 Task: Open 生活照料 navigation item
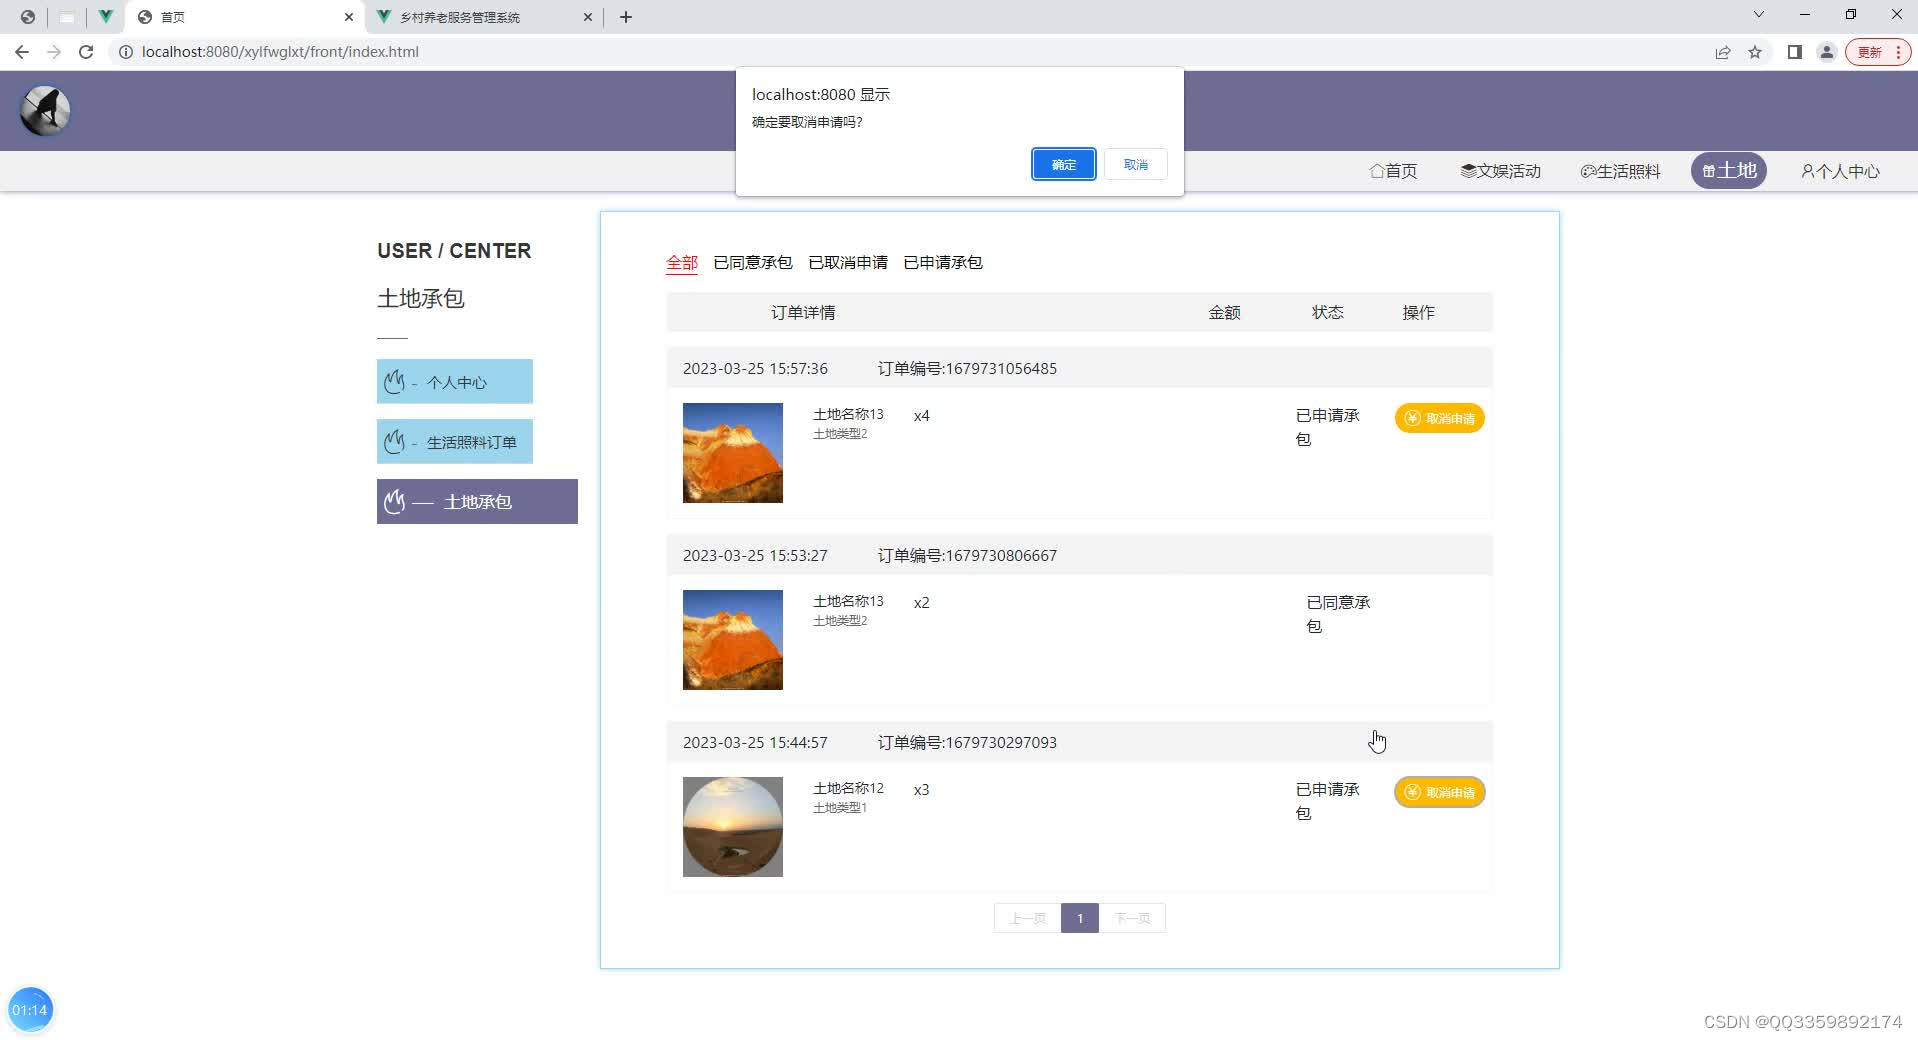(x=1621, y=171)
